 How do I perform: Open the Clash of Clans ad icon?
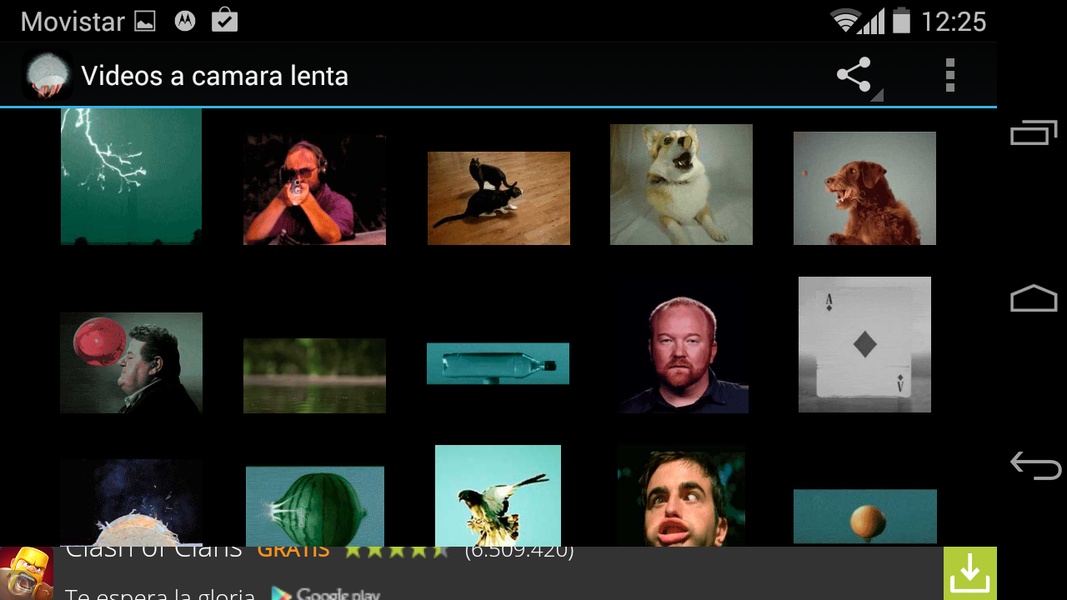pos(27,573)
